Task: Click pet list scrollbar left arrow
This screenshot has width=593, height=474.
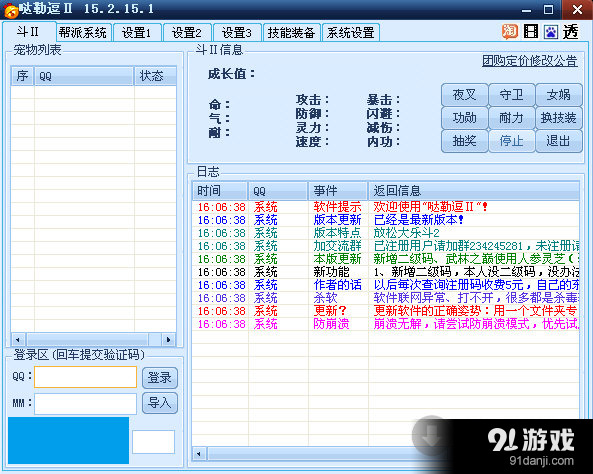Action: tap(18, 339)
